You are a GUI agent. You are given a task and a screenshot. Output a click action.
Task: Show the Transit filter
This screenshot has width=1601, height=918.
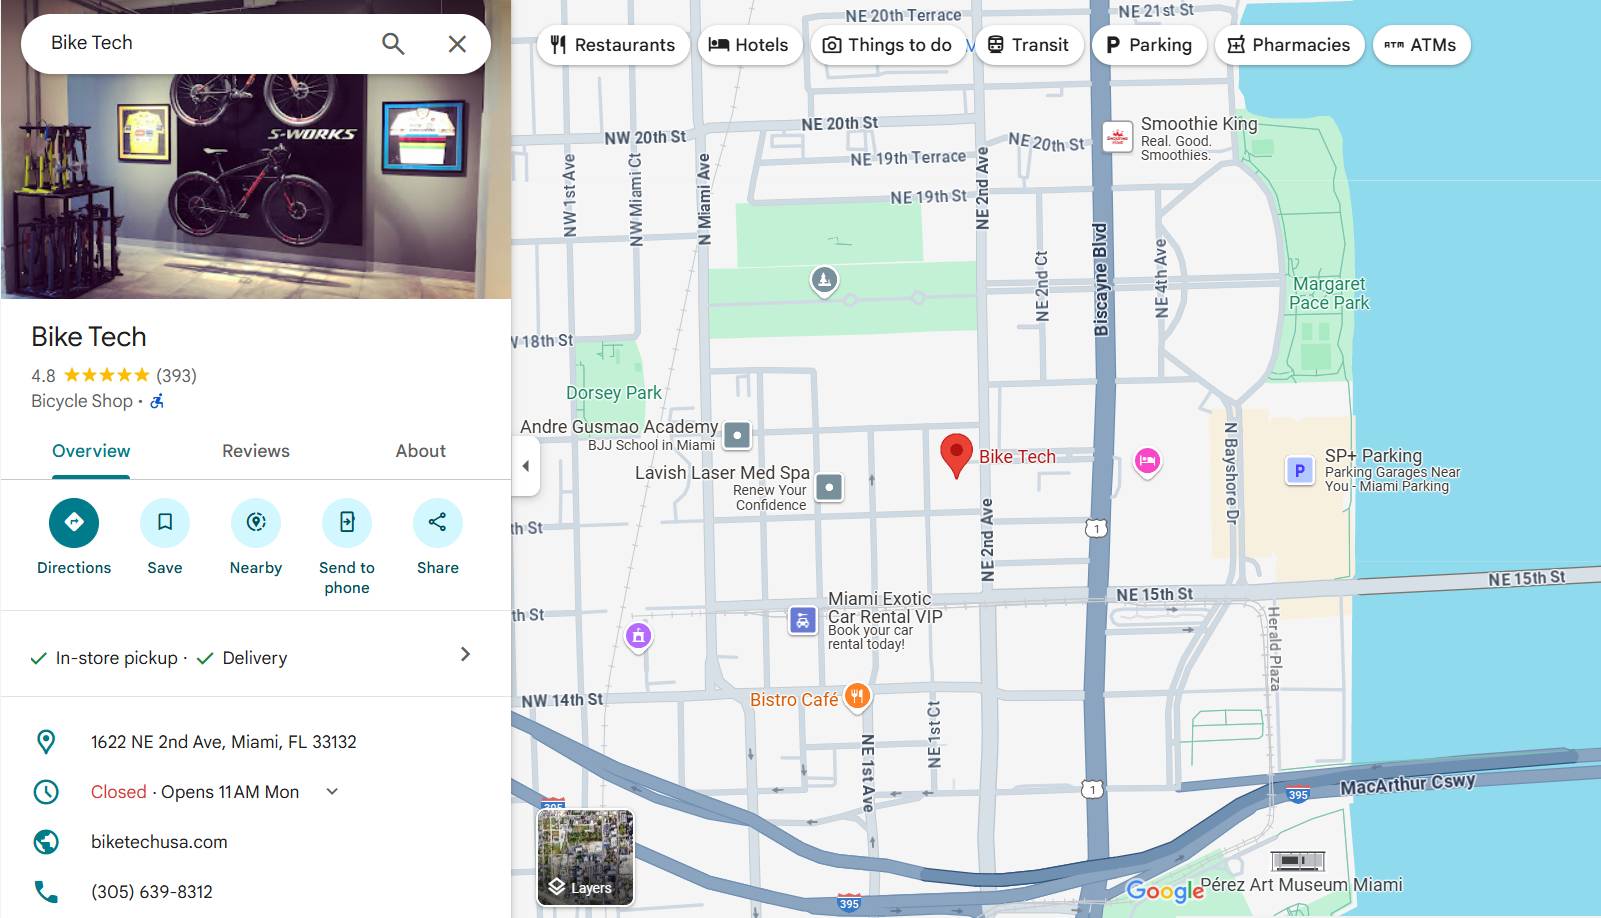coord(1029,45)
